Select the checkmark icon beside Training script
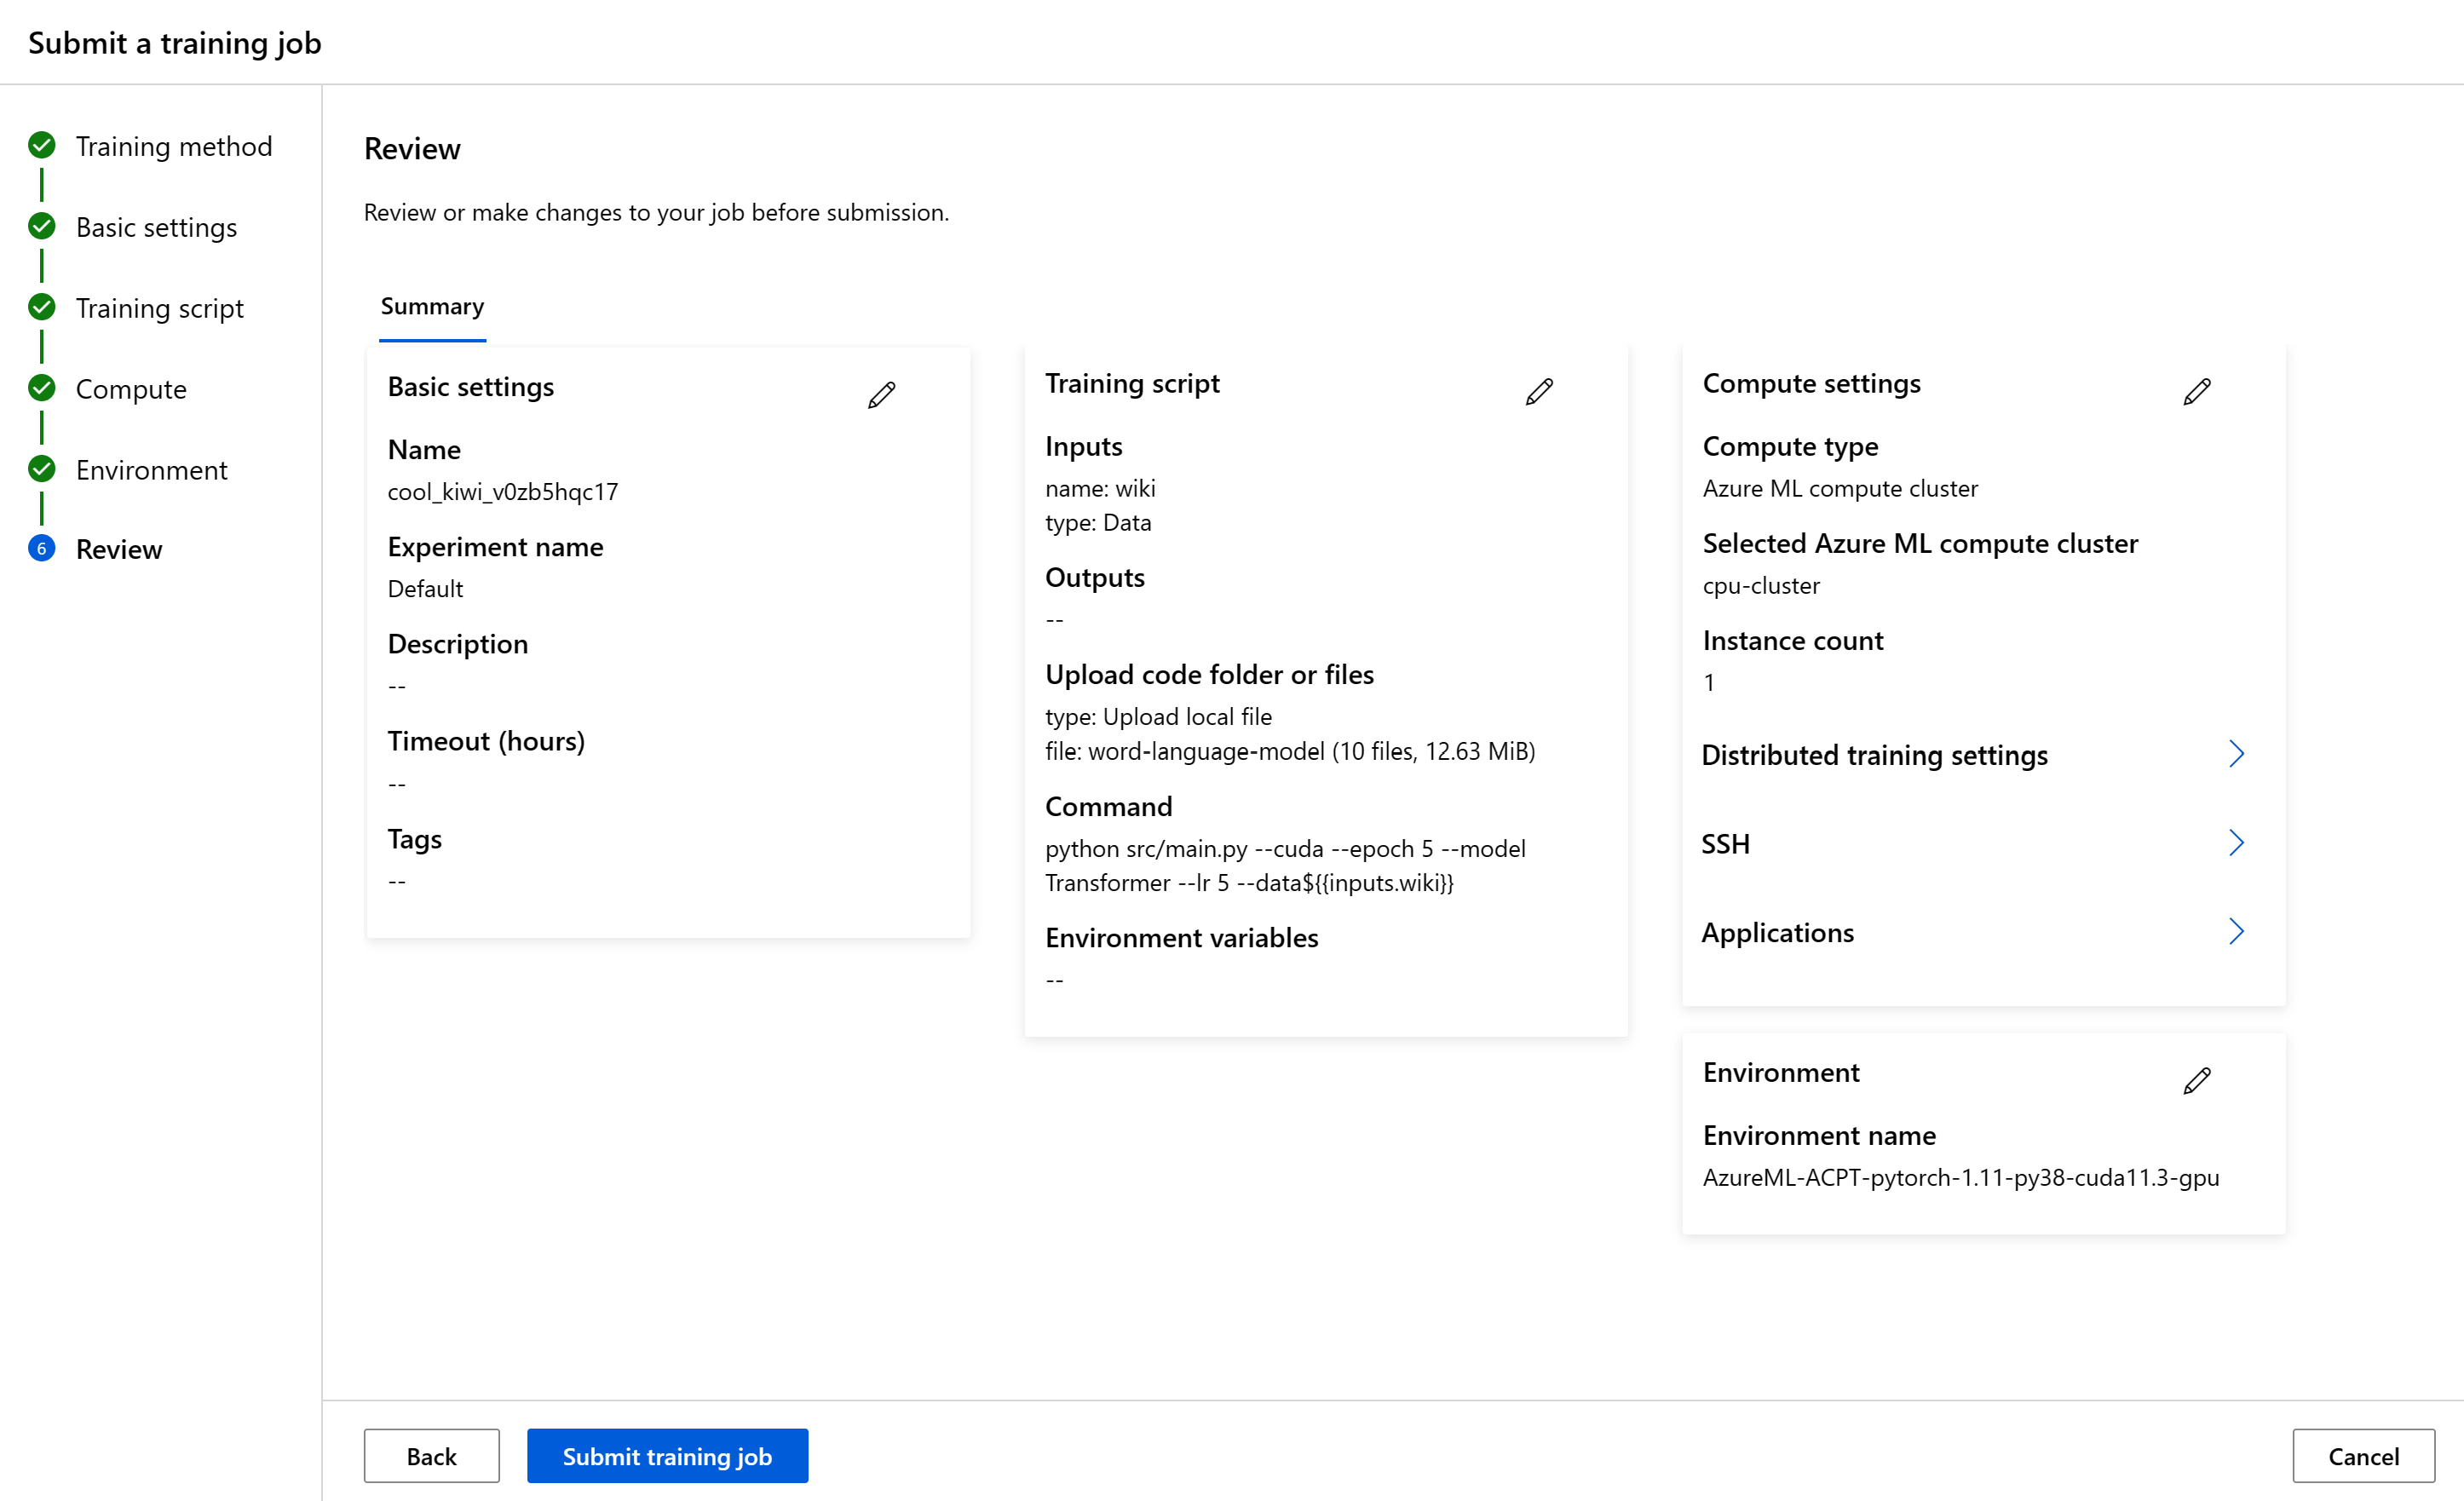 [x=41, y=307]
